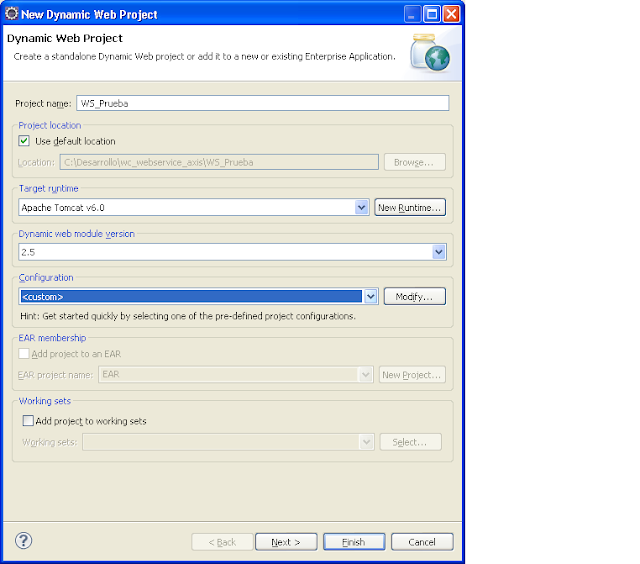Open Target runtime dropdown arrow

point(361,208)
